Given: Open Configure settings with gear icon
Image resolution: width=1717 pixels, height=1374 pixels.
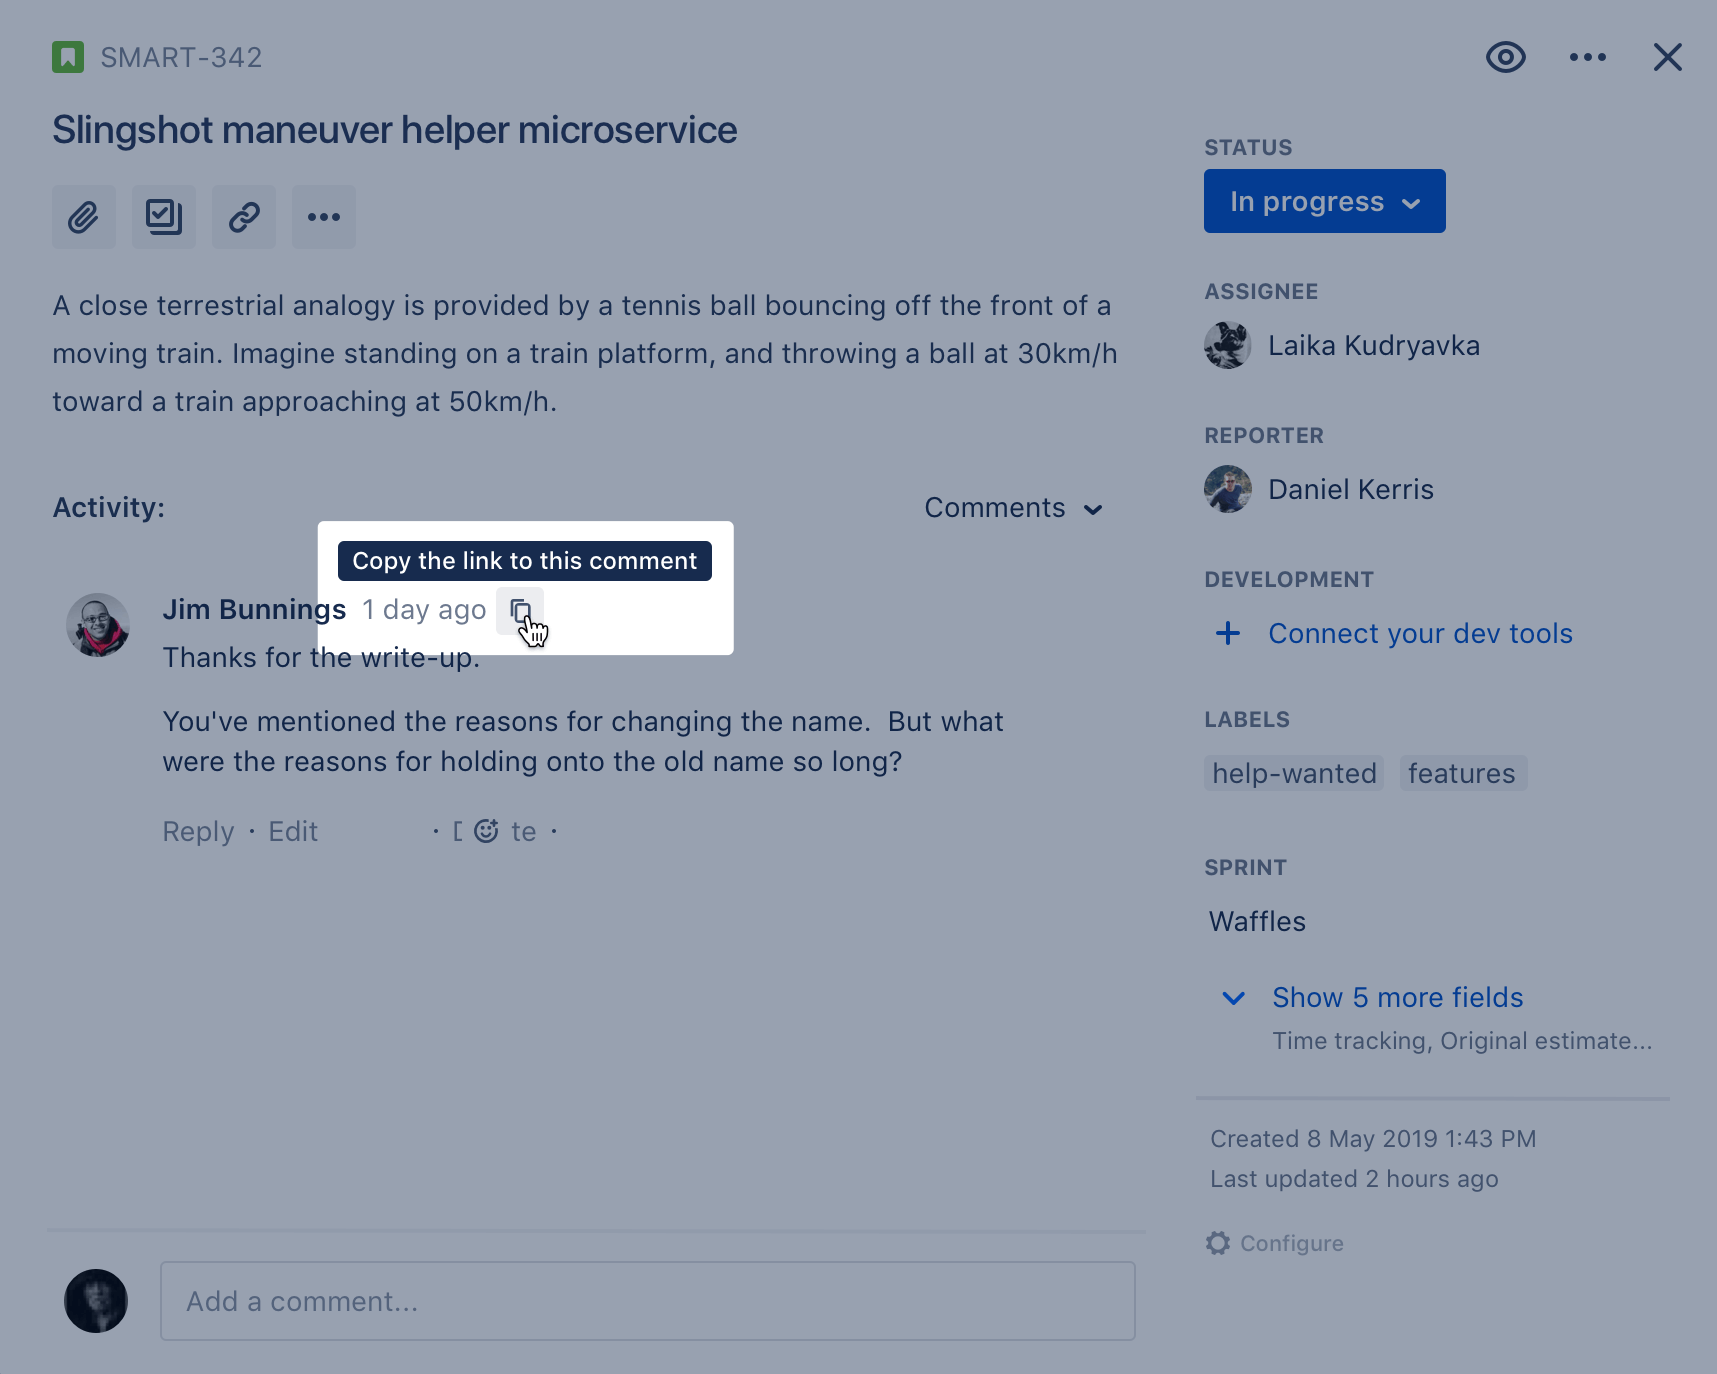Looking at the screenshot, I should coord(1276,1243).
